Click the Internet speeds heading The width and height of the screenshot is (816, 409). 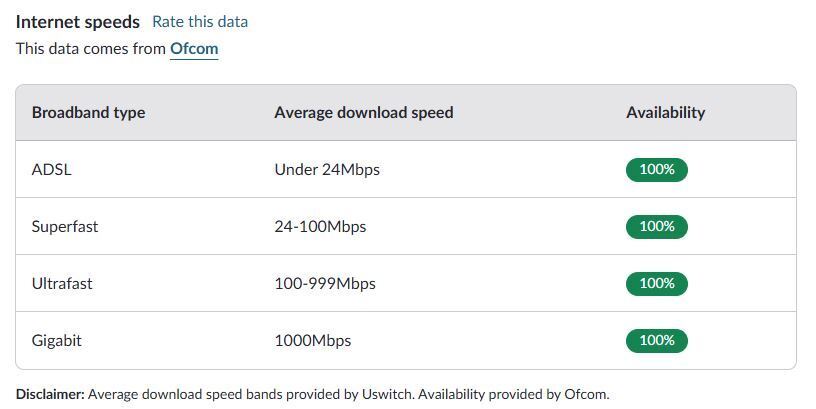[x=78, y=21]
